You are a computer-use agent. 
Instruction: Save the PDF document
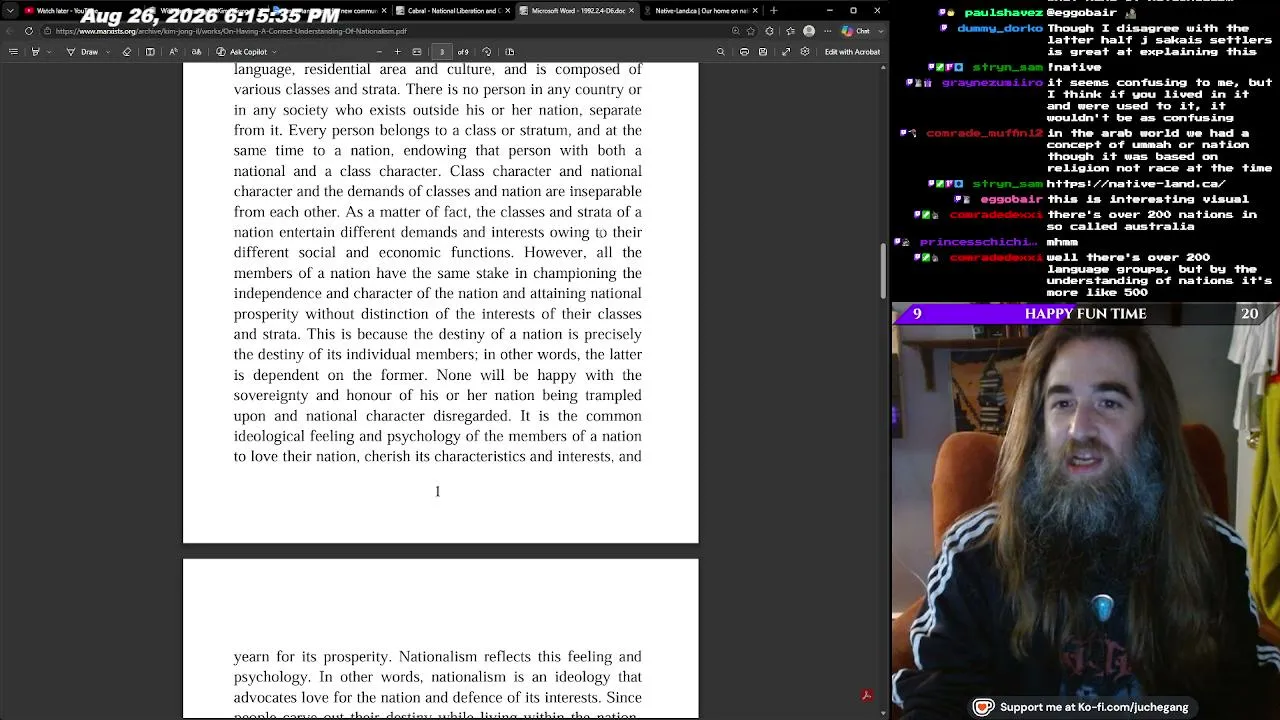click(764, 52)
